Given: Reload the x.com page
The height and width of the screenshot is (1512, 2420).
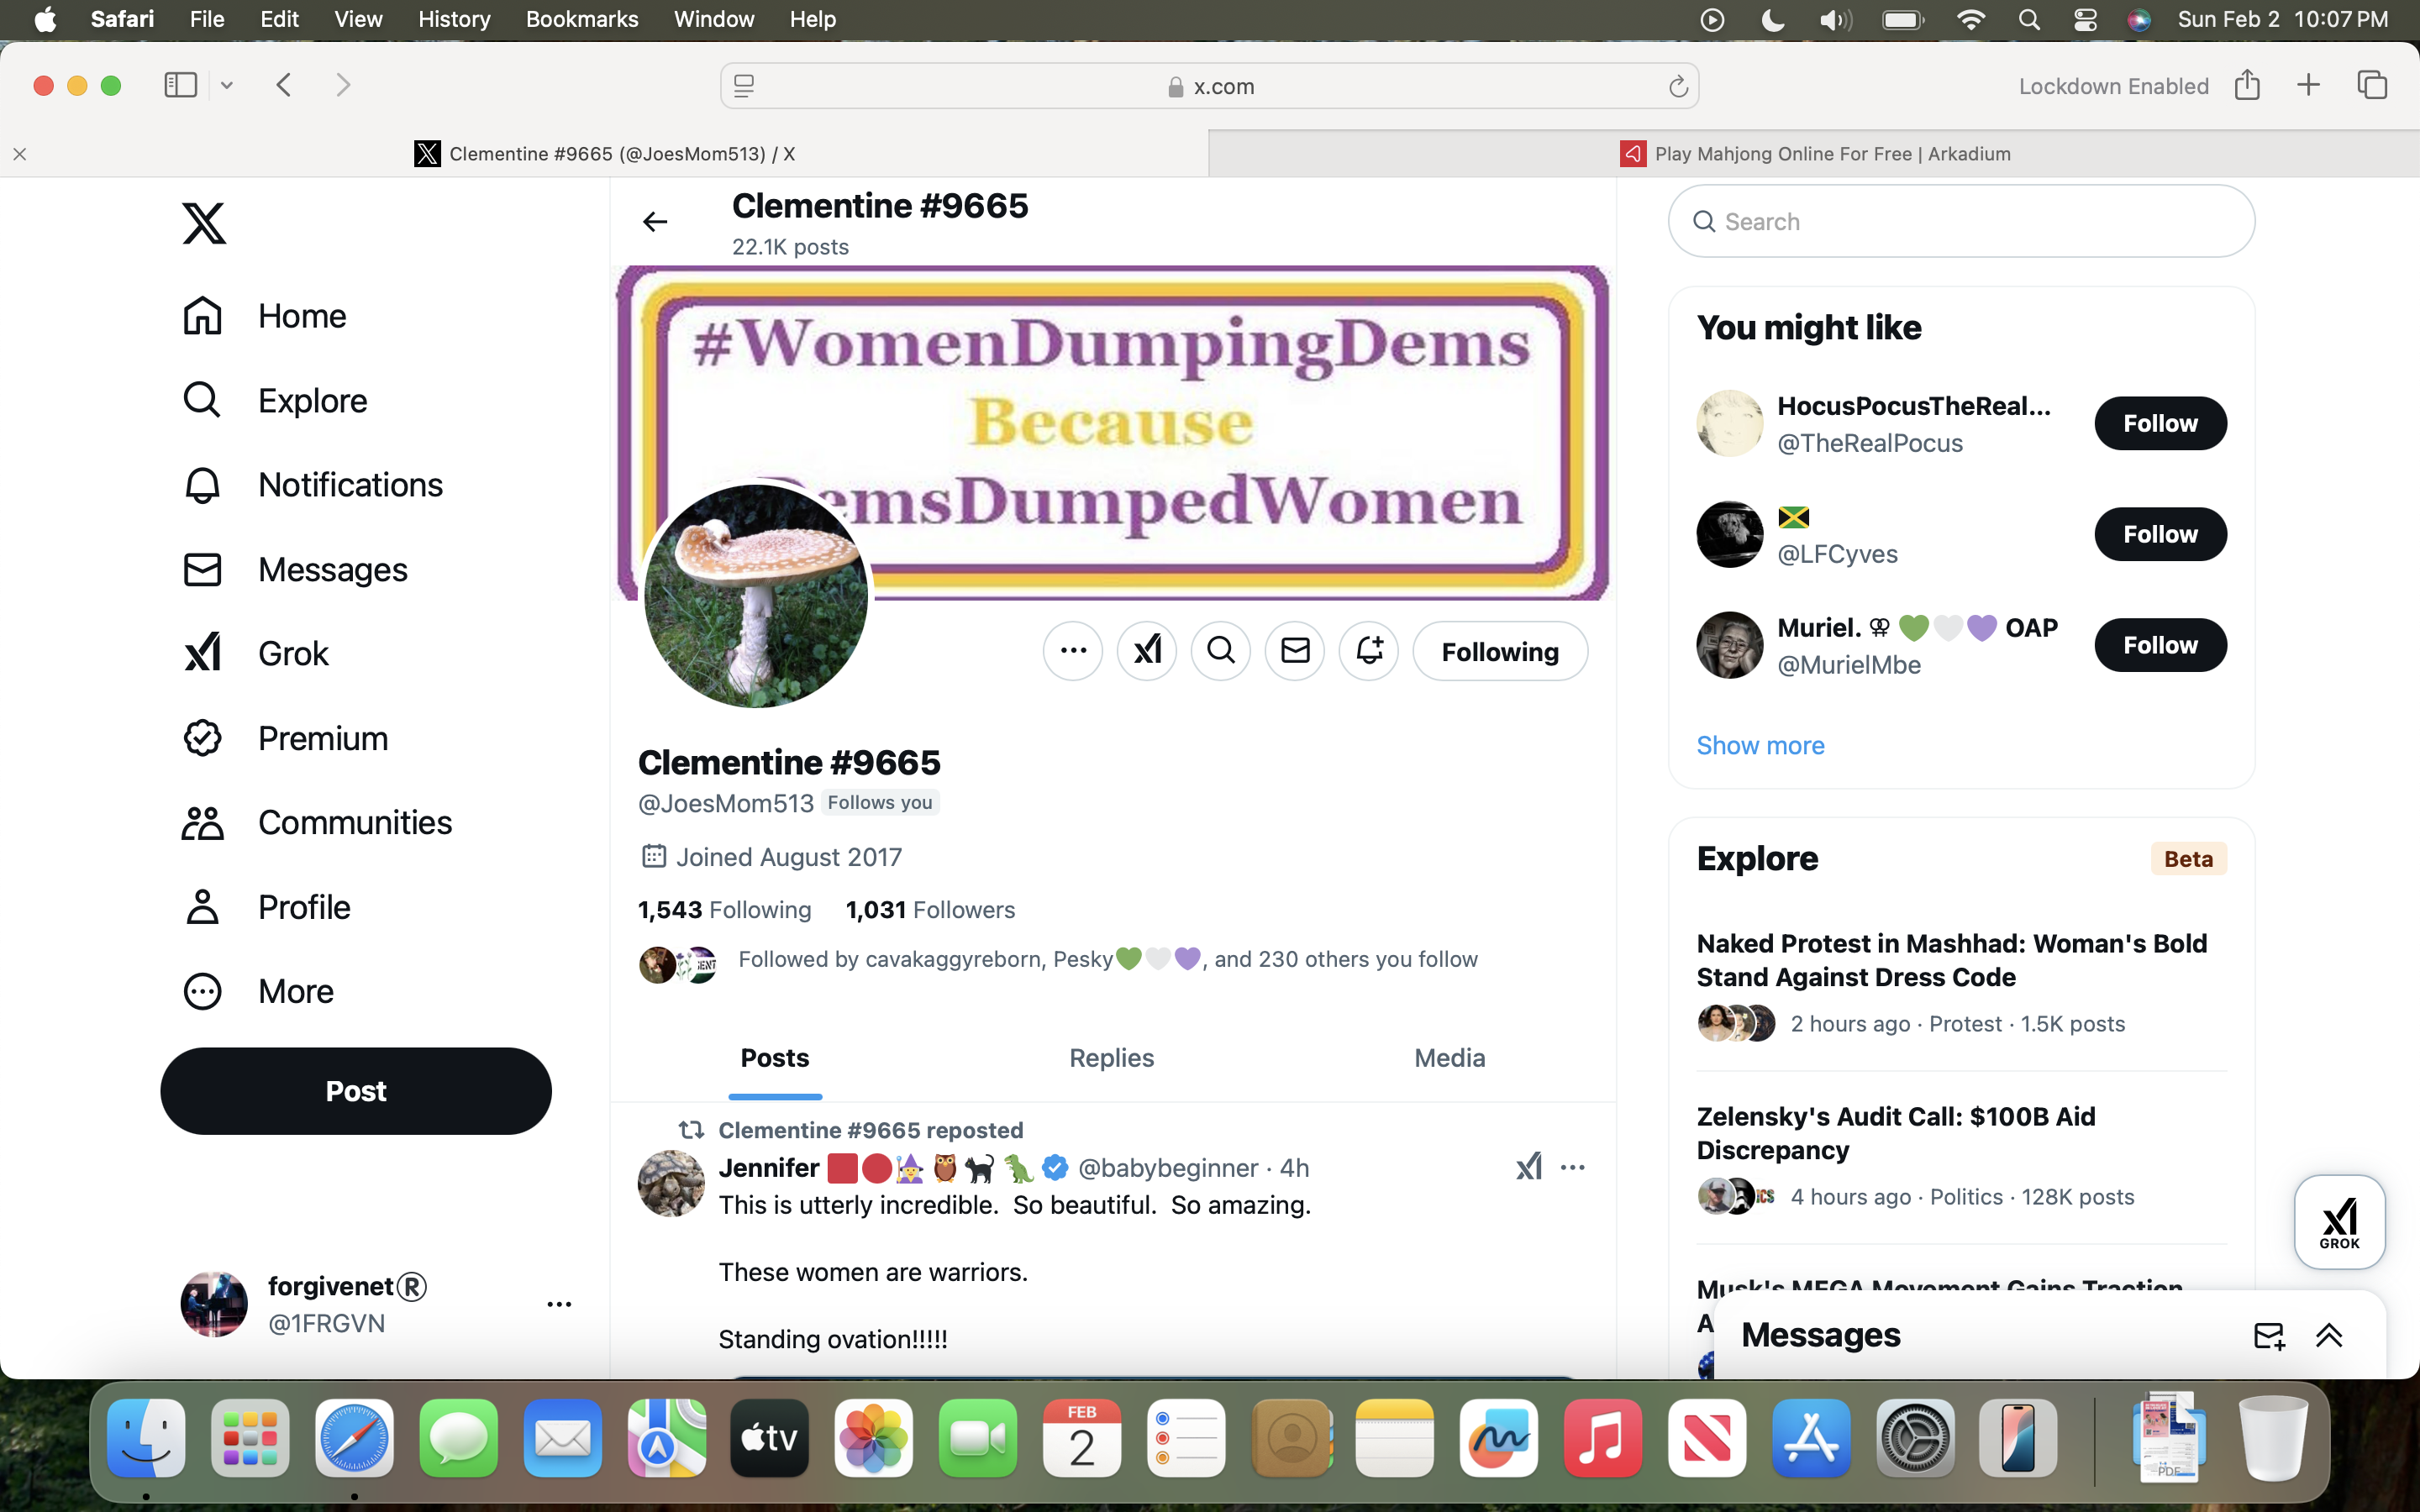Looking at the screenshot, I should 1678,87.
